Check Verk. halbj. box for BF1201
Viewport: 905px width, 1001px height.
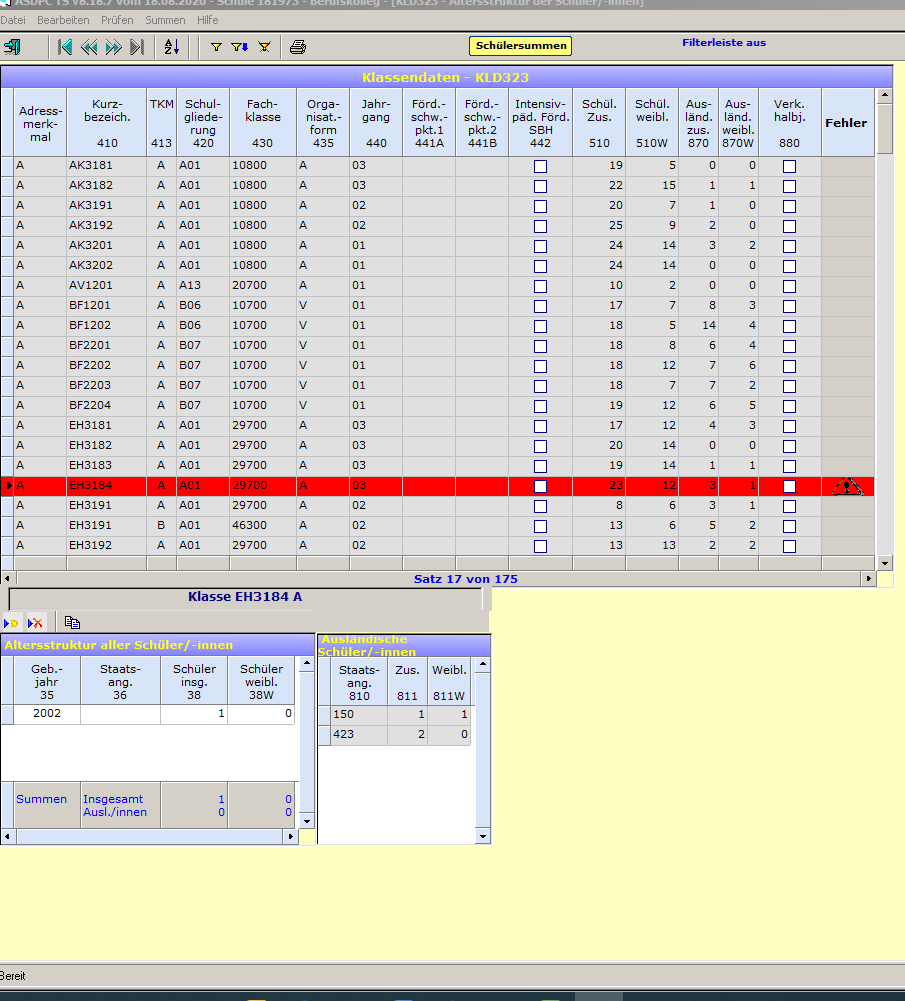789,306
